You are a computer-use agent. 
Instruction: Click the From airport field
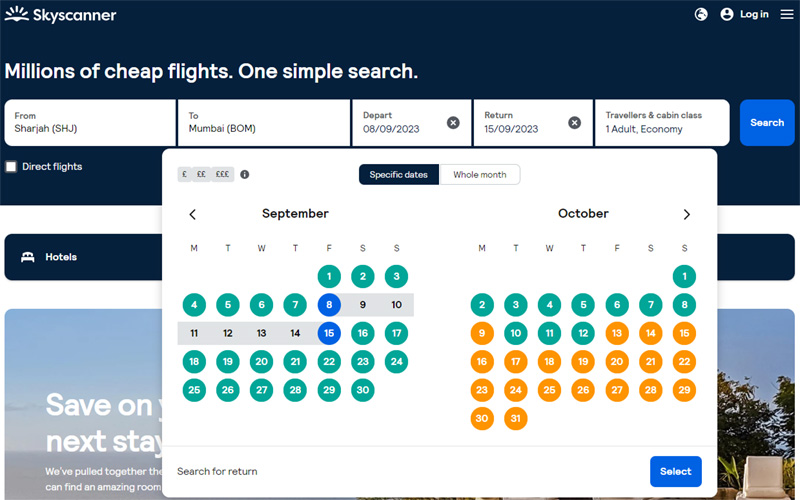point(90,122)
